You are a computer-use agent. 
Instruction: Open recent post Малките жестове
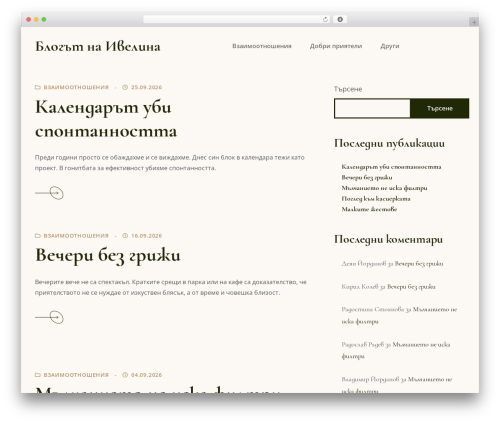pos(369,209)
